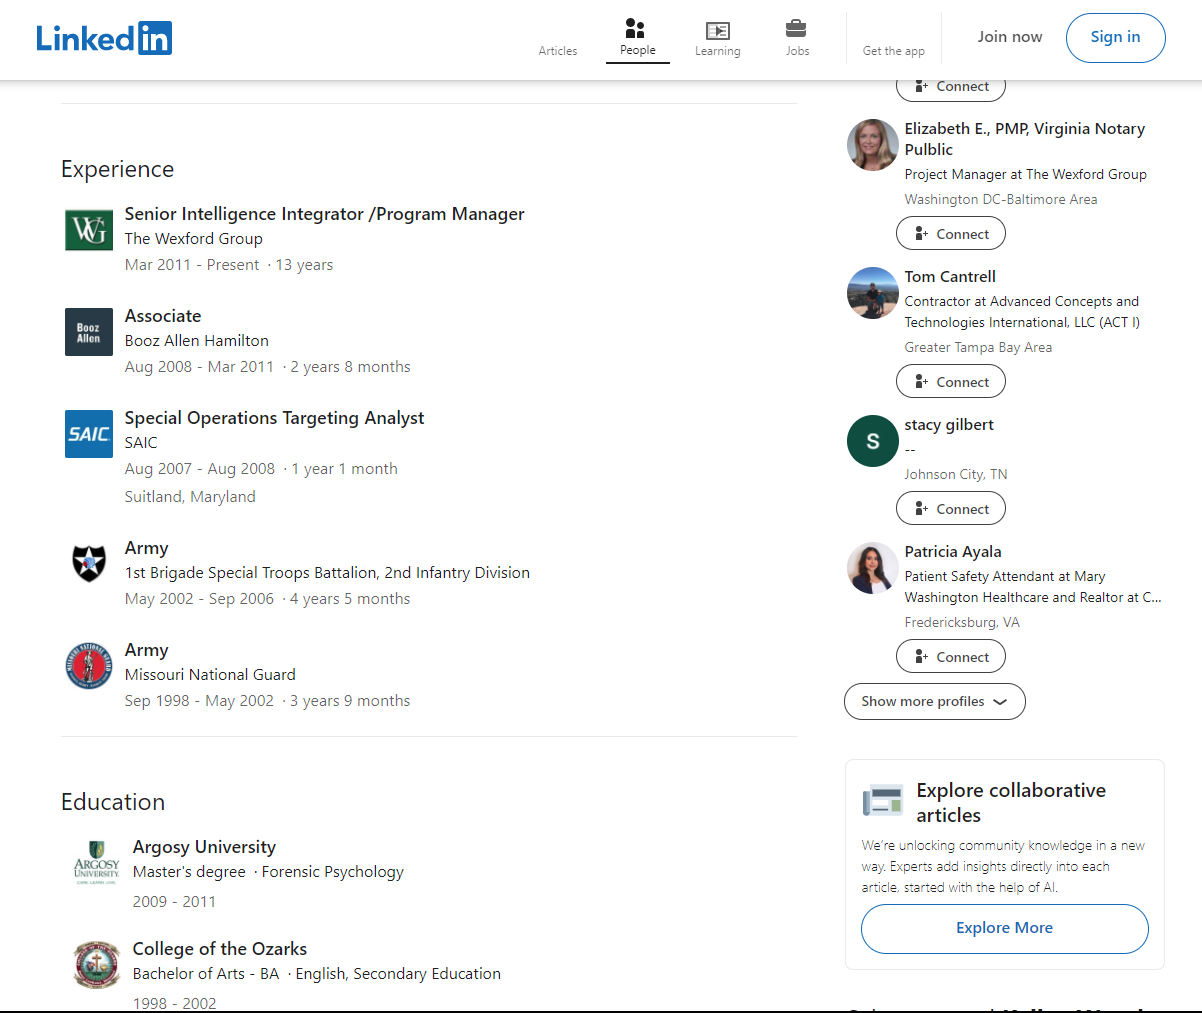Open the Argosy University school link

204,847
